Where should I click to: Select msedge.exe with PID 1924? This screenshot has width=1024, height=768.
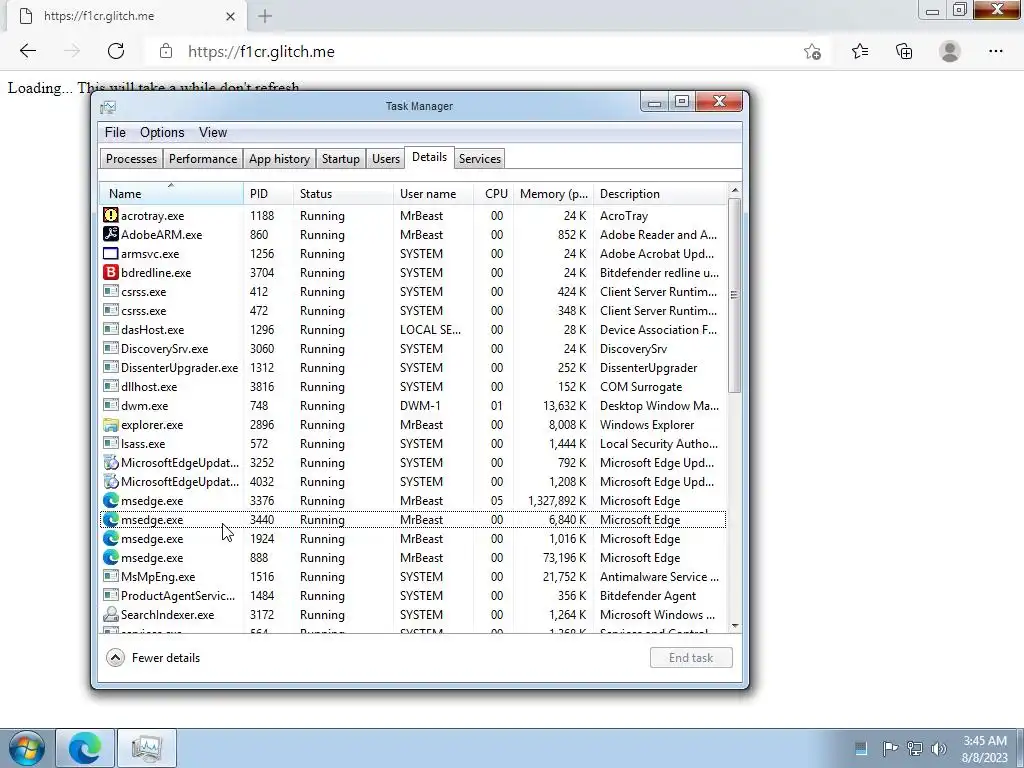(x=413, y=539)
